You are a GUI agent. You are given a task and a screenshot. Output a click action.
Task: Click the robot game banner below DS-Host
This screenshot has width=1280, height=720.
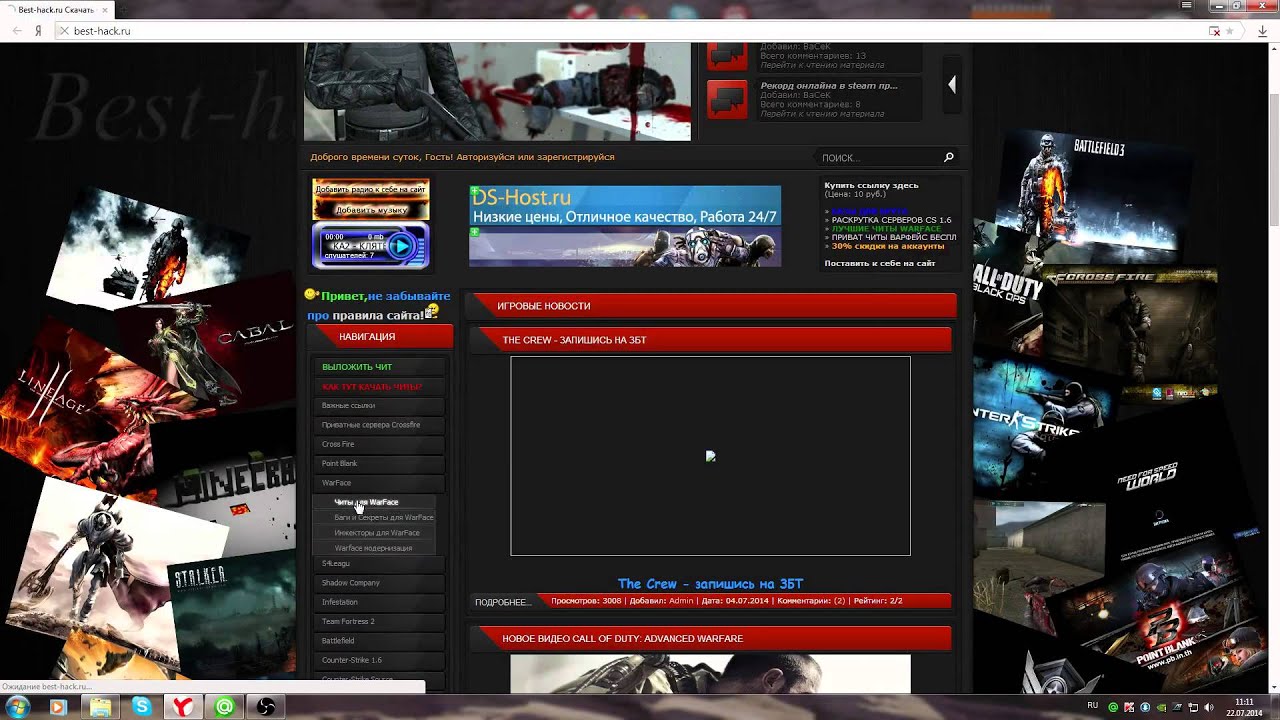[625, 247]
